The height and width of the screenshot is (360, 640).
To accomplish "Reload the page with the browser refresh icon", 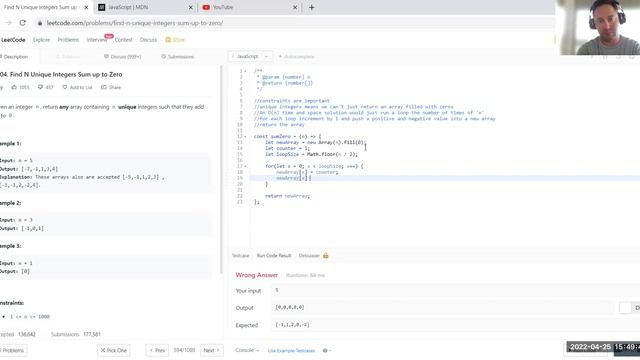I will click(22, 23).
